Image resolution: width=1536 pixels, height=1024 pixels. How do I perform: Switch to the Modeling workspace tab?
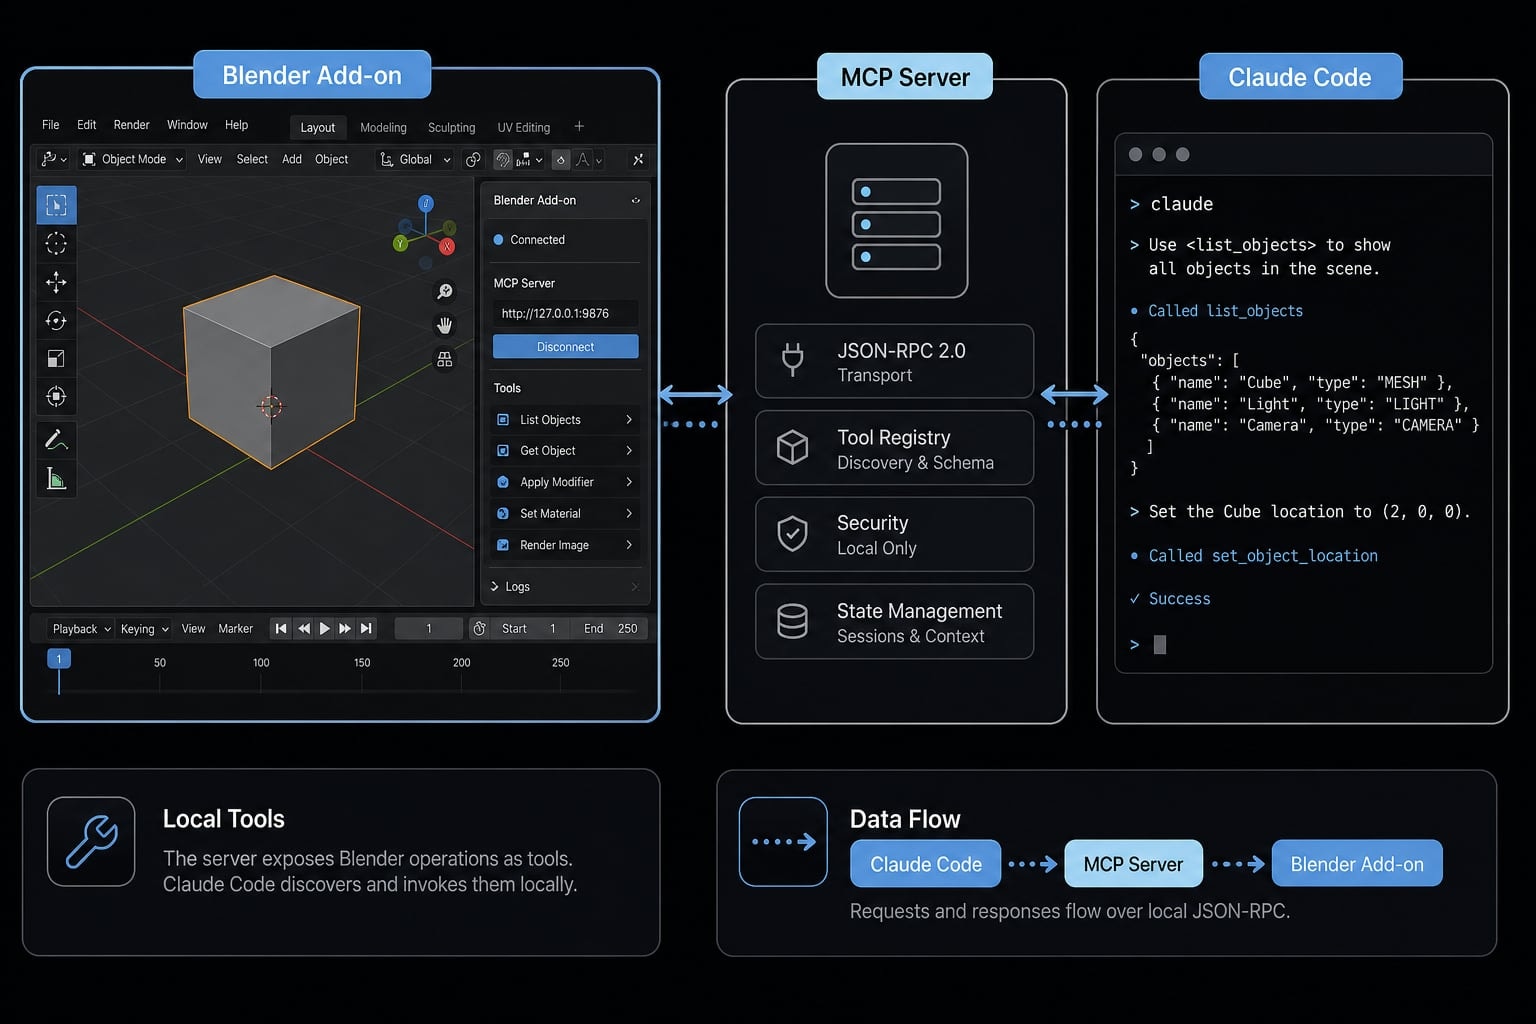pyautogui.click(x=383, y=128)
